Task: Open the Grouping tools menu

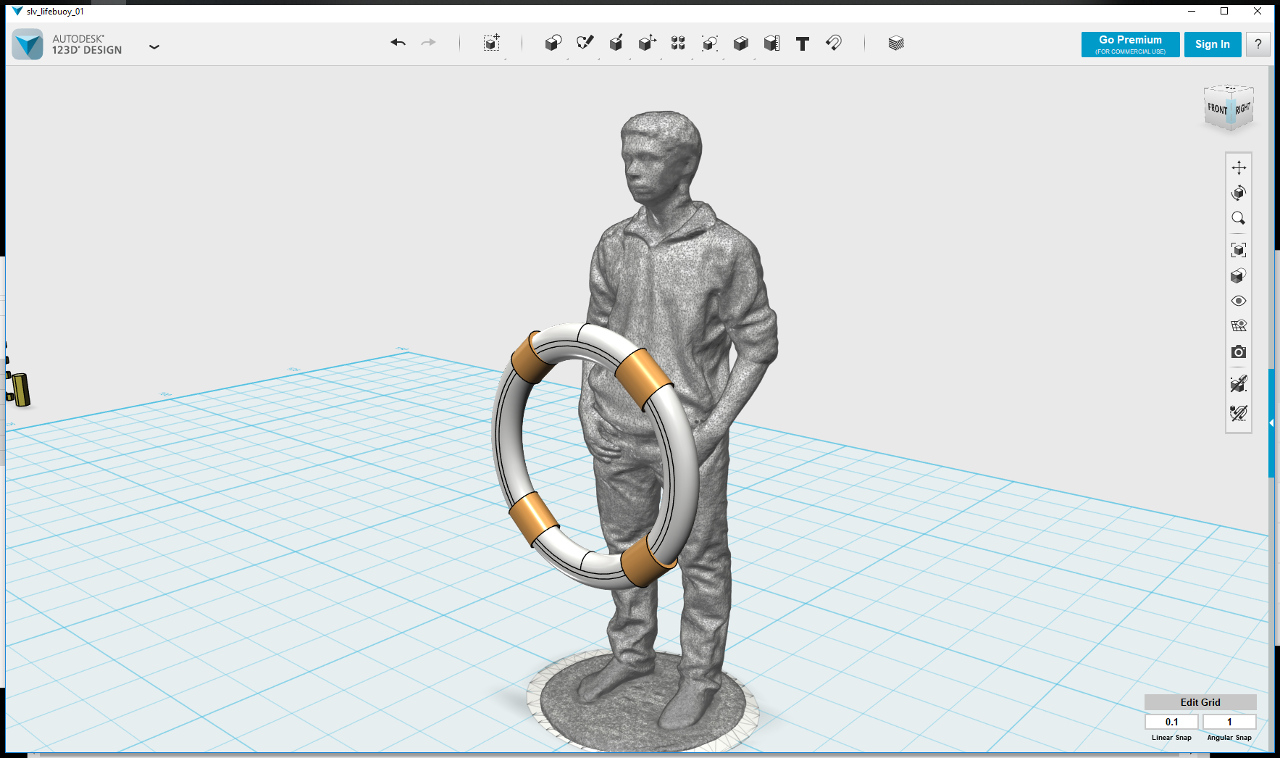Action: (x=709, y=43)
